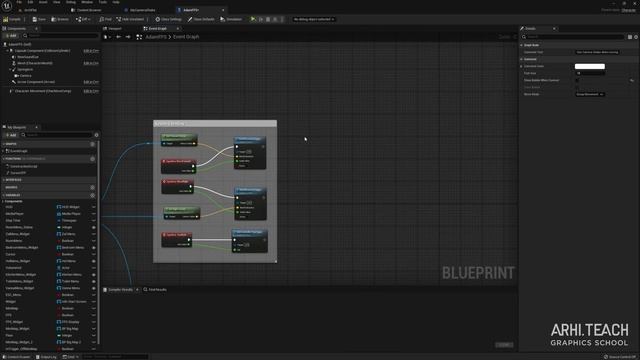Click the Compile toolbar button
Screen dimensions: 640x360
click(12, 19)
